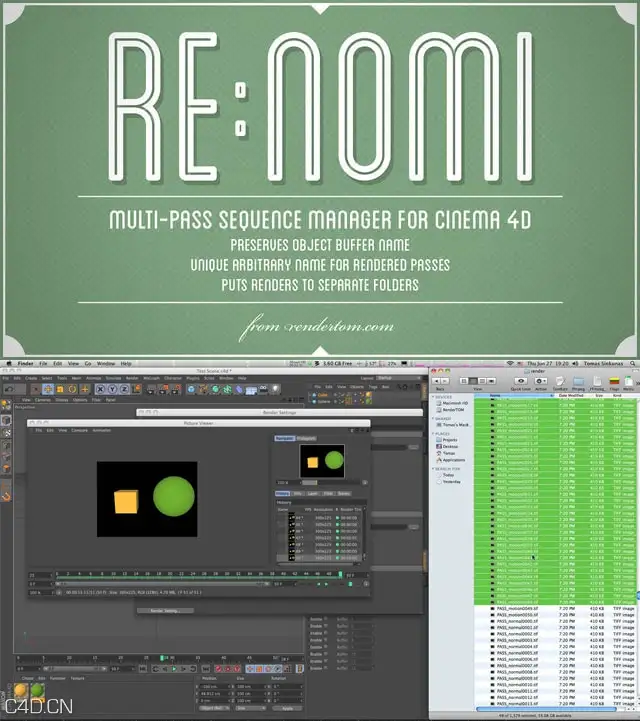Collapse the PLACES section in Finder sidebar

click(433, 434)
